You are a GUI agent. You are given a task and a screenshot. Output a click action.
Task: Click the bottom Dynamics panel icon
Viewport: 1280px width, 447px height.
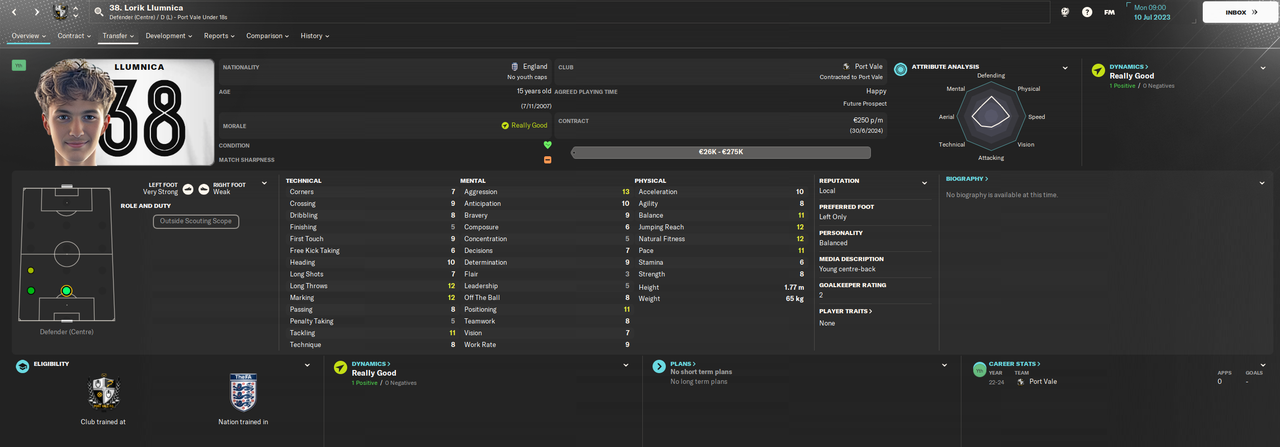click(340, 367)
